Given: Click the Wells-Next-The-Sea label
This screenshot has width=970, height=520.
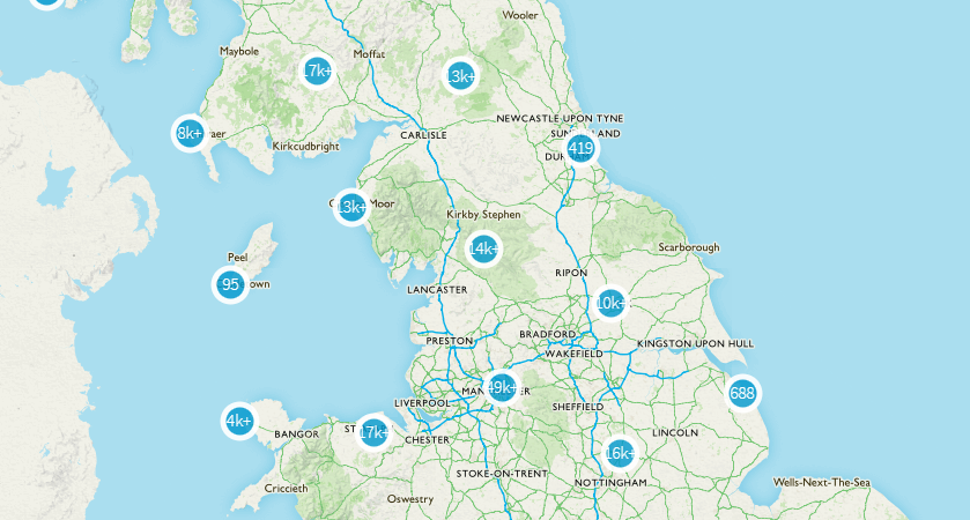Looking at the screenshot, I should tap(822, 482).
